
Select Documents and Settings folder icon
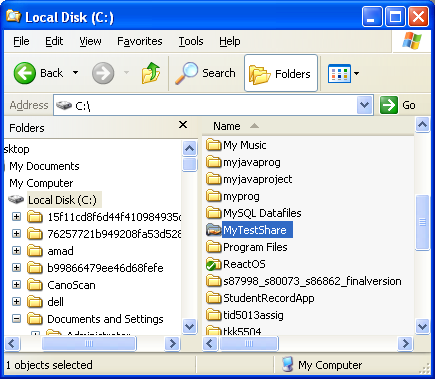coord(35,319)
